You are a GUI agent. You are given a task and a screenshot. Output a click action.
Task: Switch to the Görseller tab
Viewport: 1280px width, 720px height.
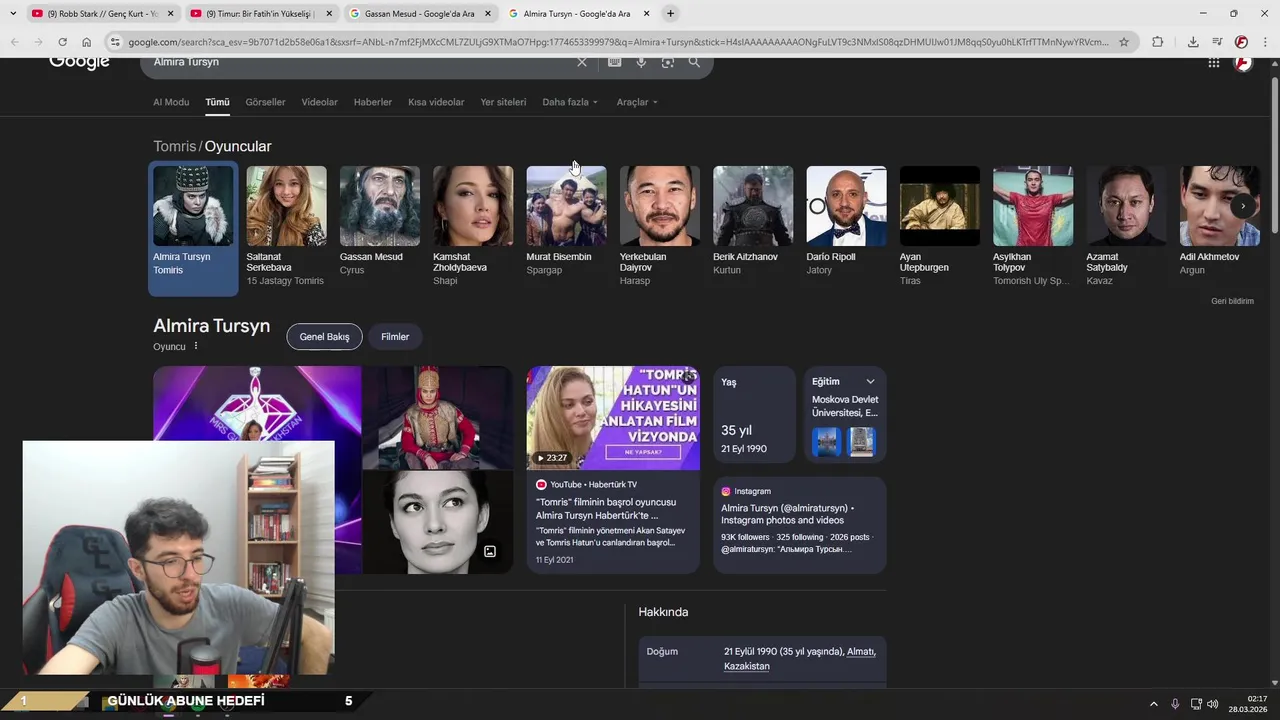pyautogui.click(x=265, y=102)
